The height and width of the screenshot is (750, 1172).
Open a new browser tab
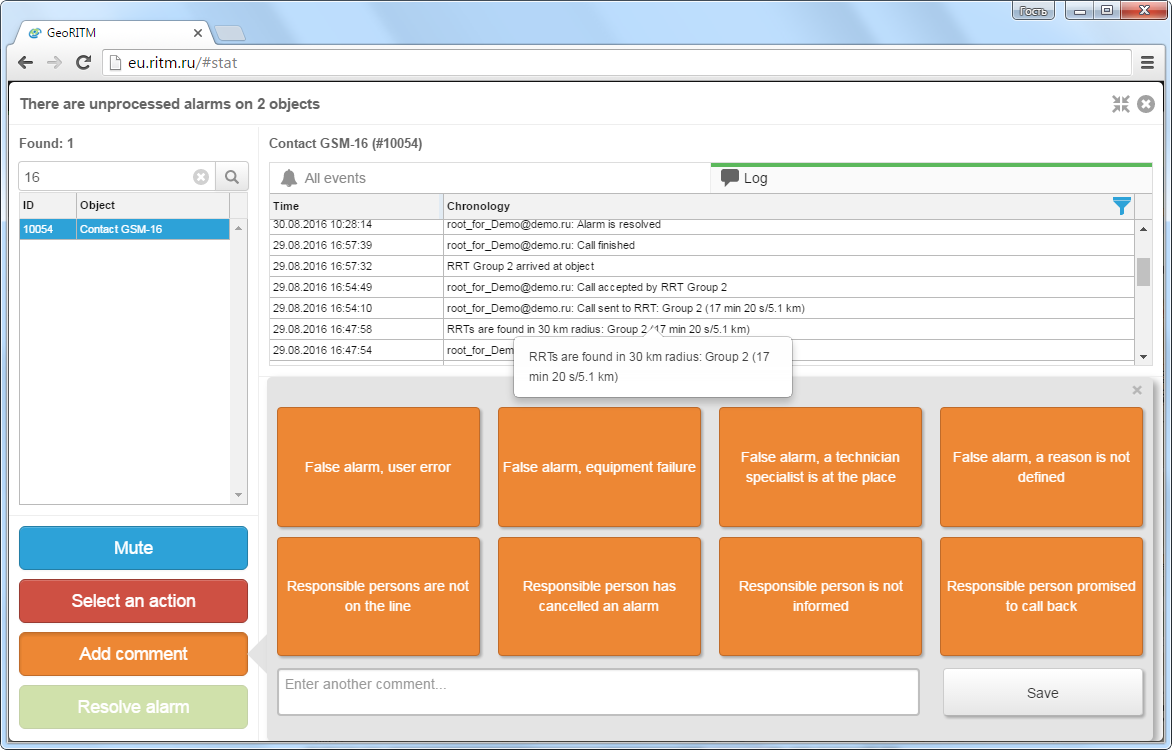coord(229,33)
